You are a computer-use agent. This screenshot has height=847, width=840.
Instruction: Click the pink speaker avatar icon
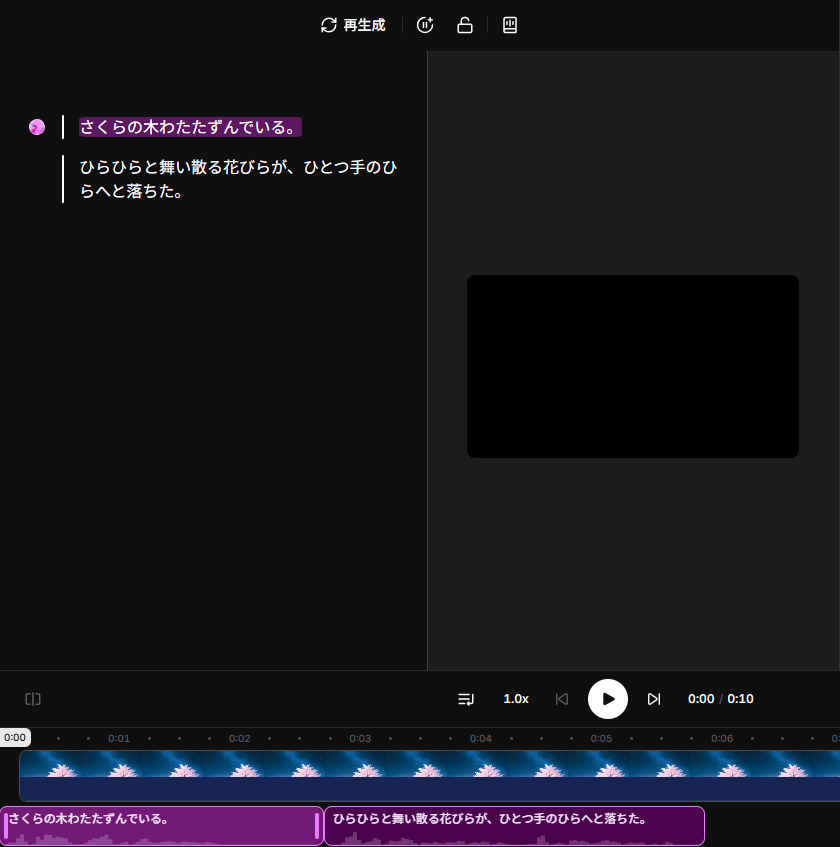[x=37, y=127]
